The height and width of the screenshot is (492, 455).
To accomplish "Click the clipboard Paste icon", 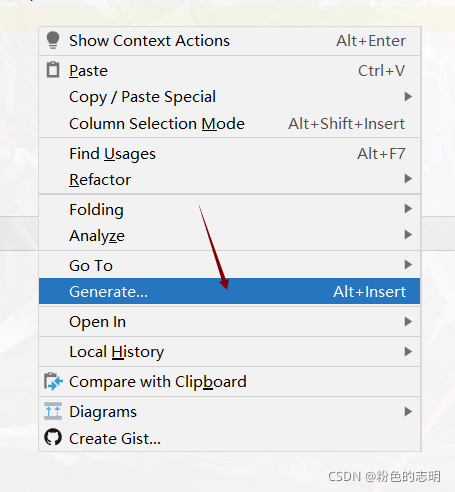I will (53, 70).
